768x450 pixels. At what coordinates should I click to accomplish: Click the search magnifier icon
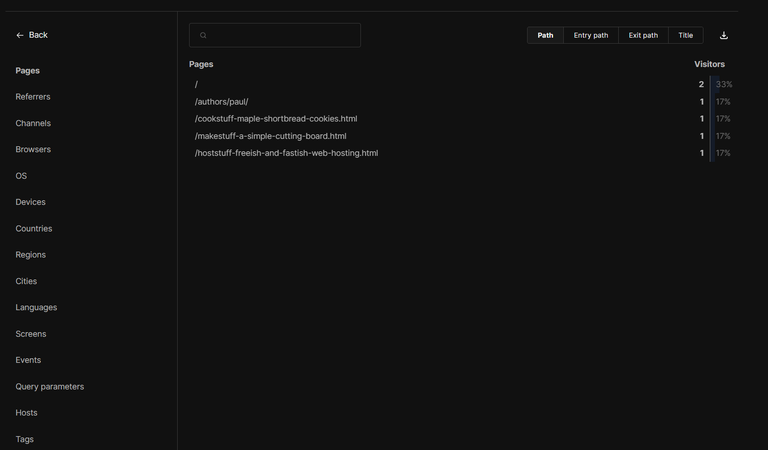(203, 35)
